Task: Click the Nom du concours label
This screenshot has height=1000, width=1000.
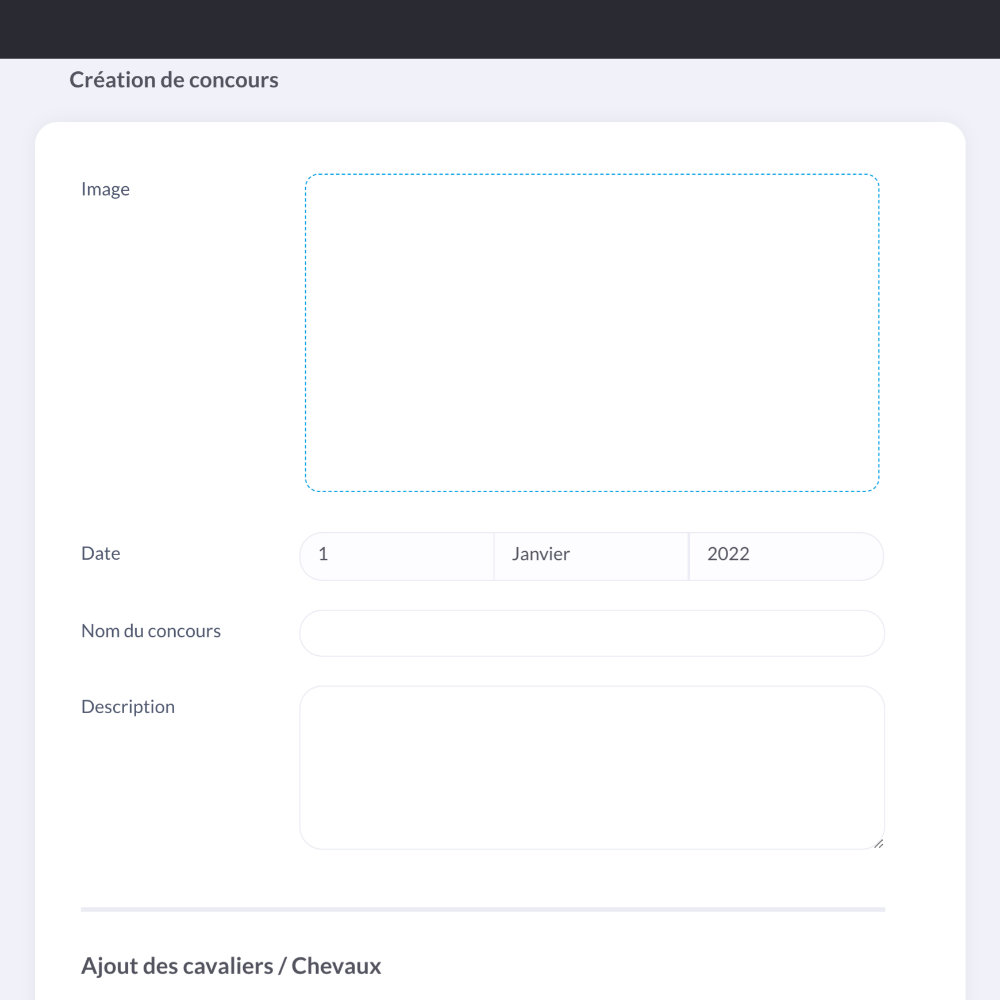Action: [151, 631]
